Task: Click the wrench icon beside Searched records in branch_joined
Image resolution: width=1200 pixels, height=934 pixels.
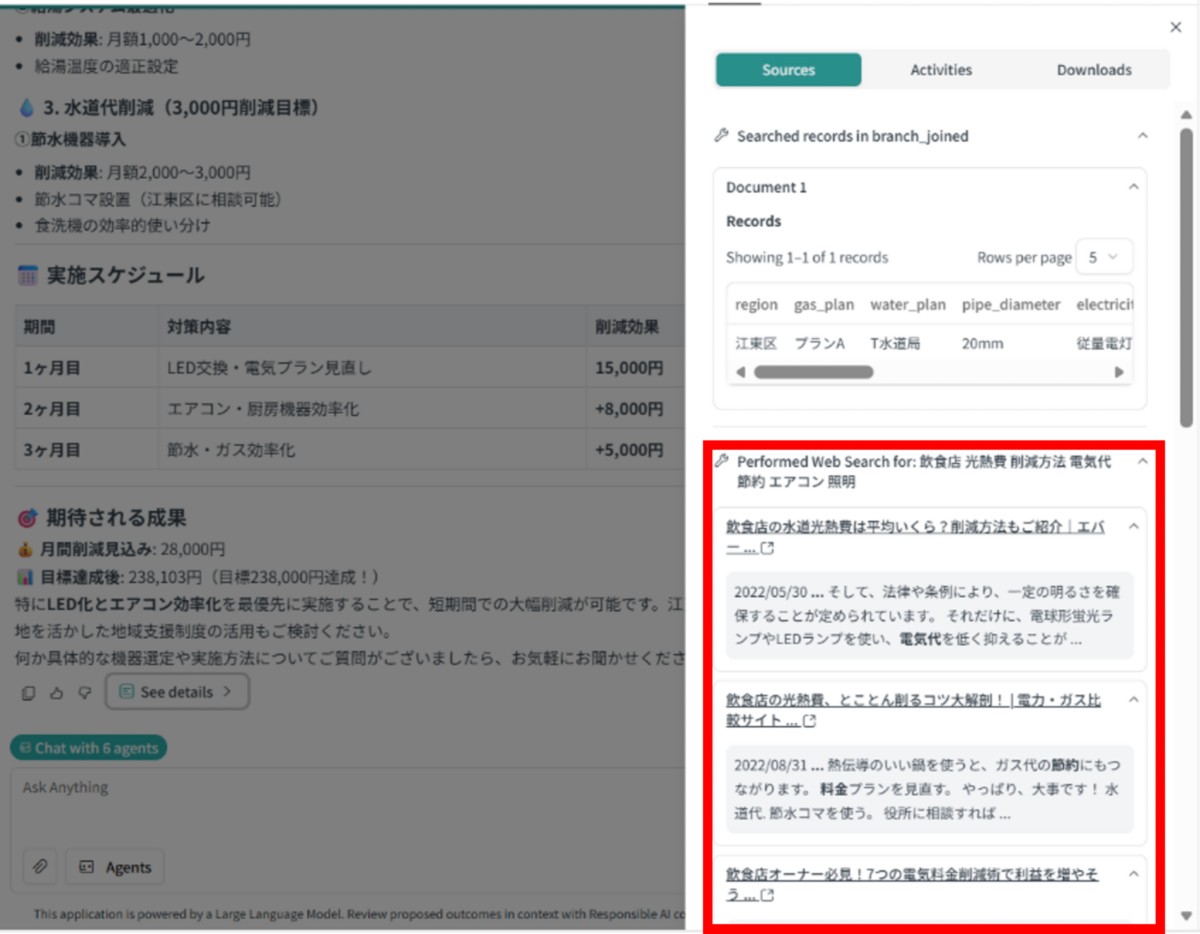Action: 724,136
